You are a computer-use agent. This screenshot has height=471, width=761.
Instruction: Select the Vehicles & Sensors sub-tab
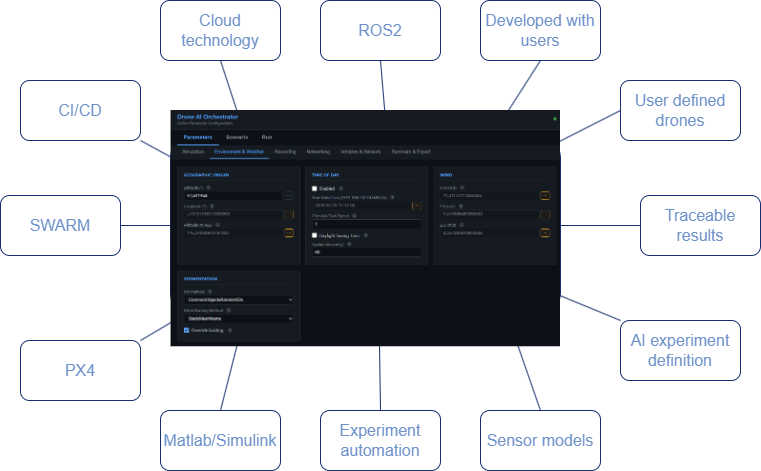pos(361,152)
